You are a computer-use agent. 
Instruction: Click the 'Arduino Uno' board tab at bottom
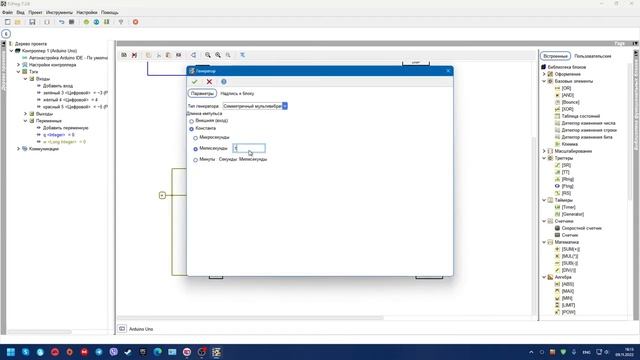[x=141, y=329]
